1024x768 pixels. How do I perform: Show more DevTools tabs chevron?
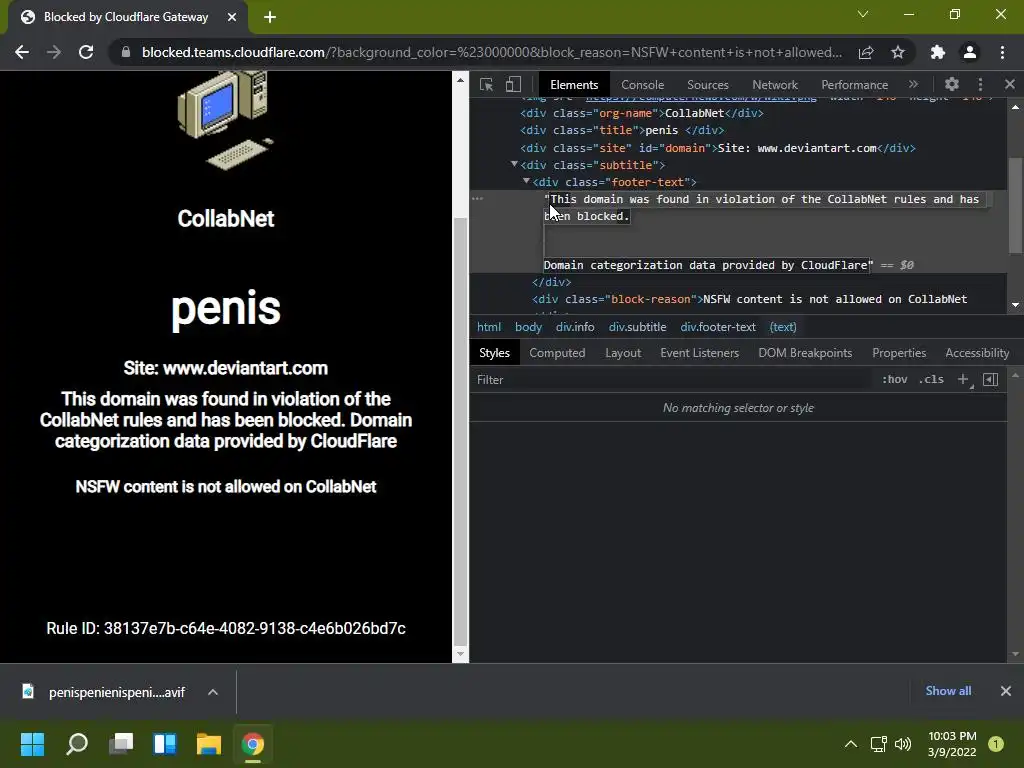tap(913, 84)
